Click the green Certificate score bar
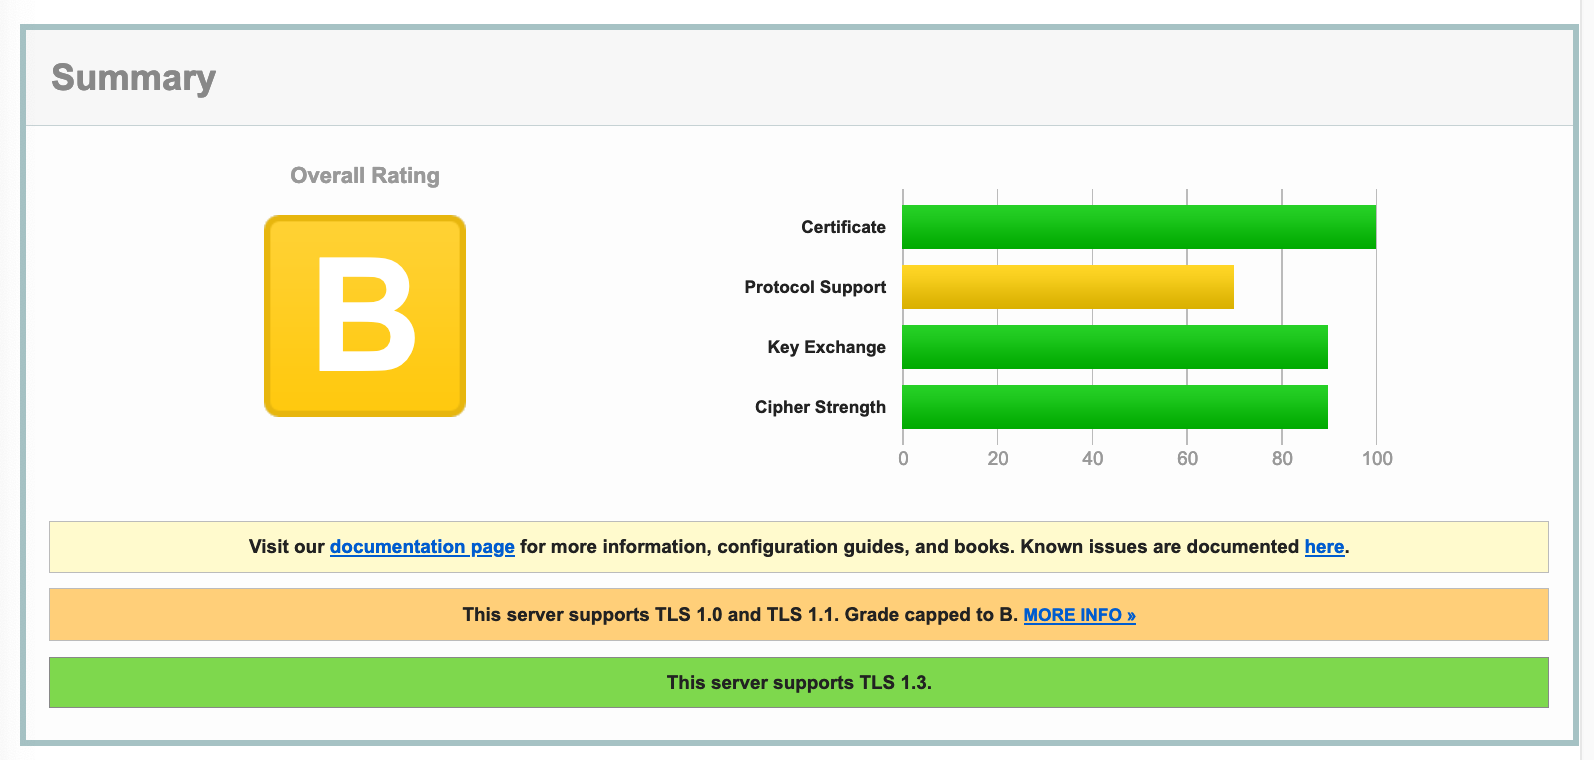 click(x=1139, y=227)
